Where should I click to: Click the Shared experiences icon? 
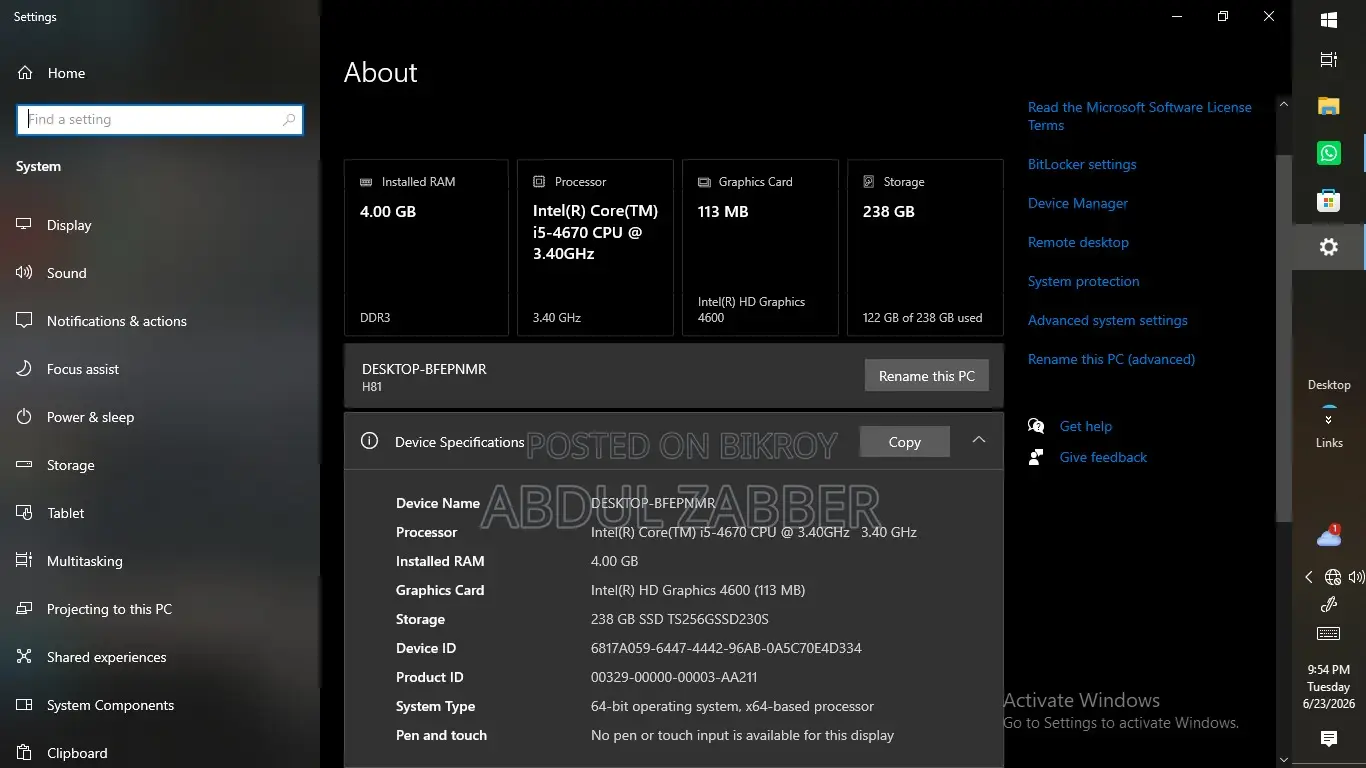[25, 657]
